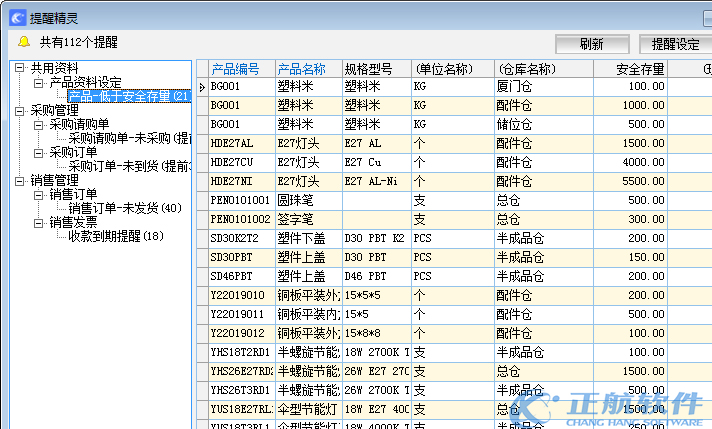The height and width of the screenshot is (429, 712).
Task: Sort by 安全存量 column header
Action: coord(630,69)
